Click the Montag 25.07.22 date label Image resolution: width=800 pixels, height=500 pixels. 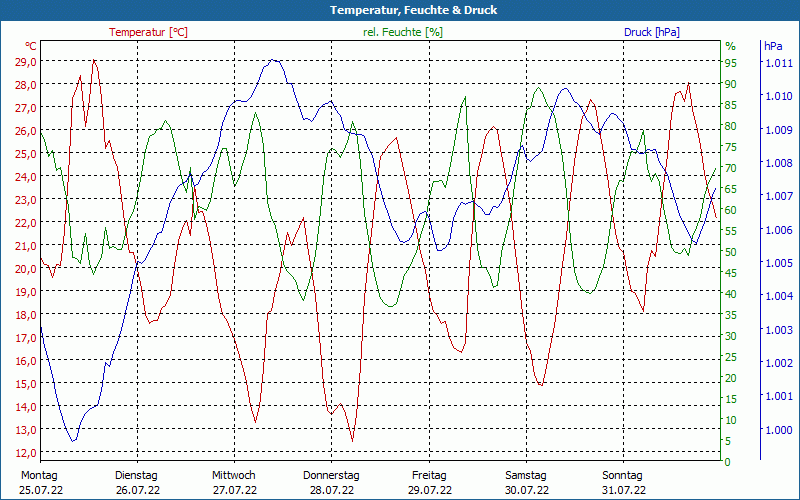(41, 483)
